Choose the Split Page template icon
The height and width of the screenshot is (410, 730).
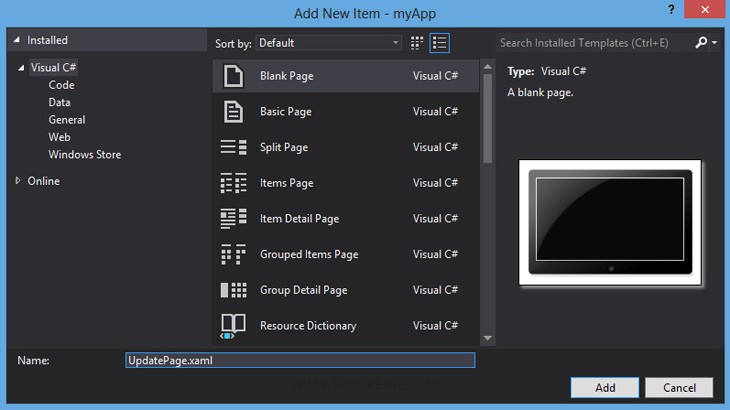point(233,147)
